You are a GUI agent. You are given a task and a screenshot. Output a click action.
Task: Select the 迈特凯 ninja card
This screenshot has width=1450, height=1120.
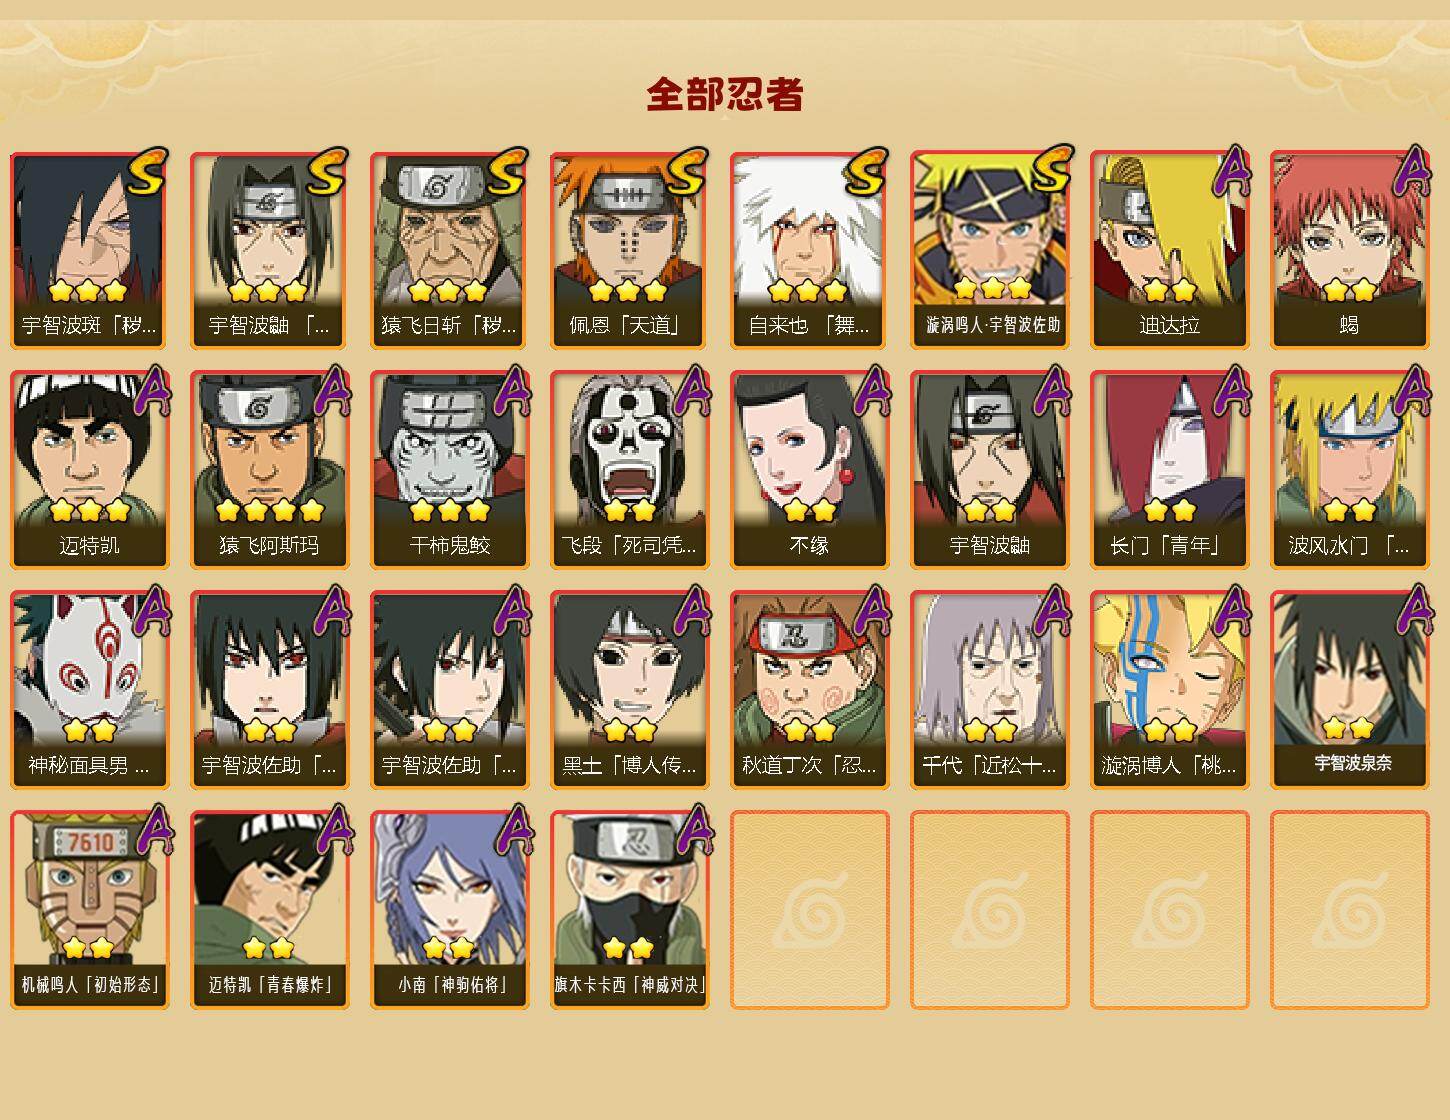(89, 469)
